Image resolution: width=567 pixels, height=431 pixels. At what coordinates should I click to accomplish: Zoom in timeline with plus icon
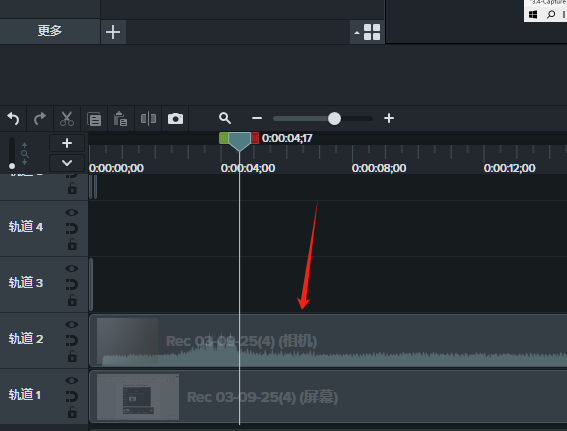click(389, 118)
